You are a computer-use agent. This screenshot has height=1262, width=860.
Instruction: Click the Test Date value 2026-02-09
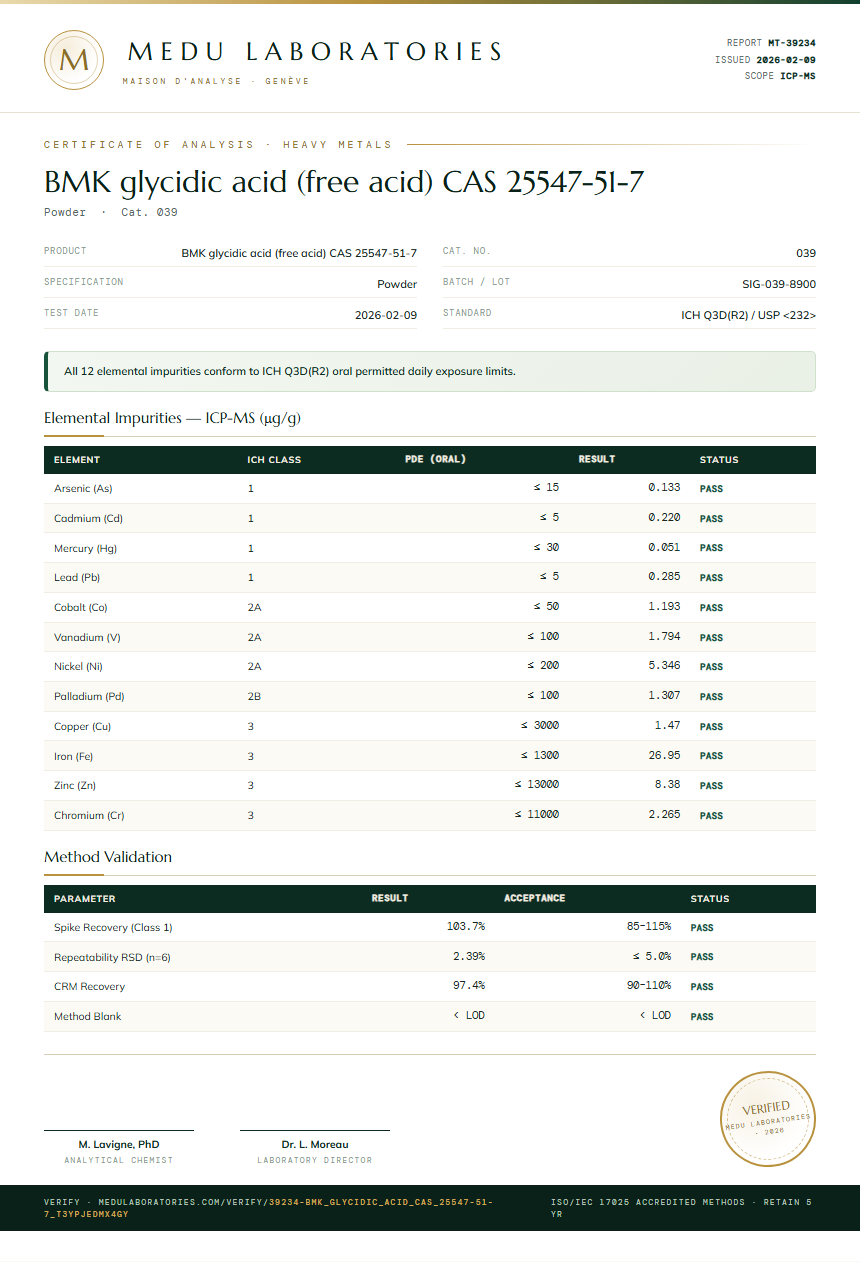click(x=386, y=315)
